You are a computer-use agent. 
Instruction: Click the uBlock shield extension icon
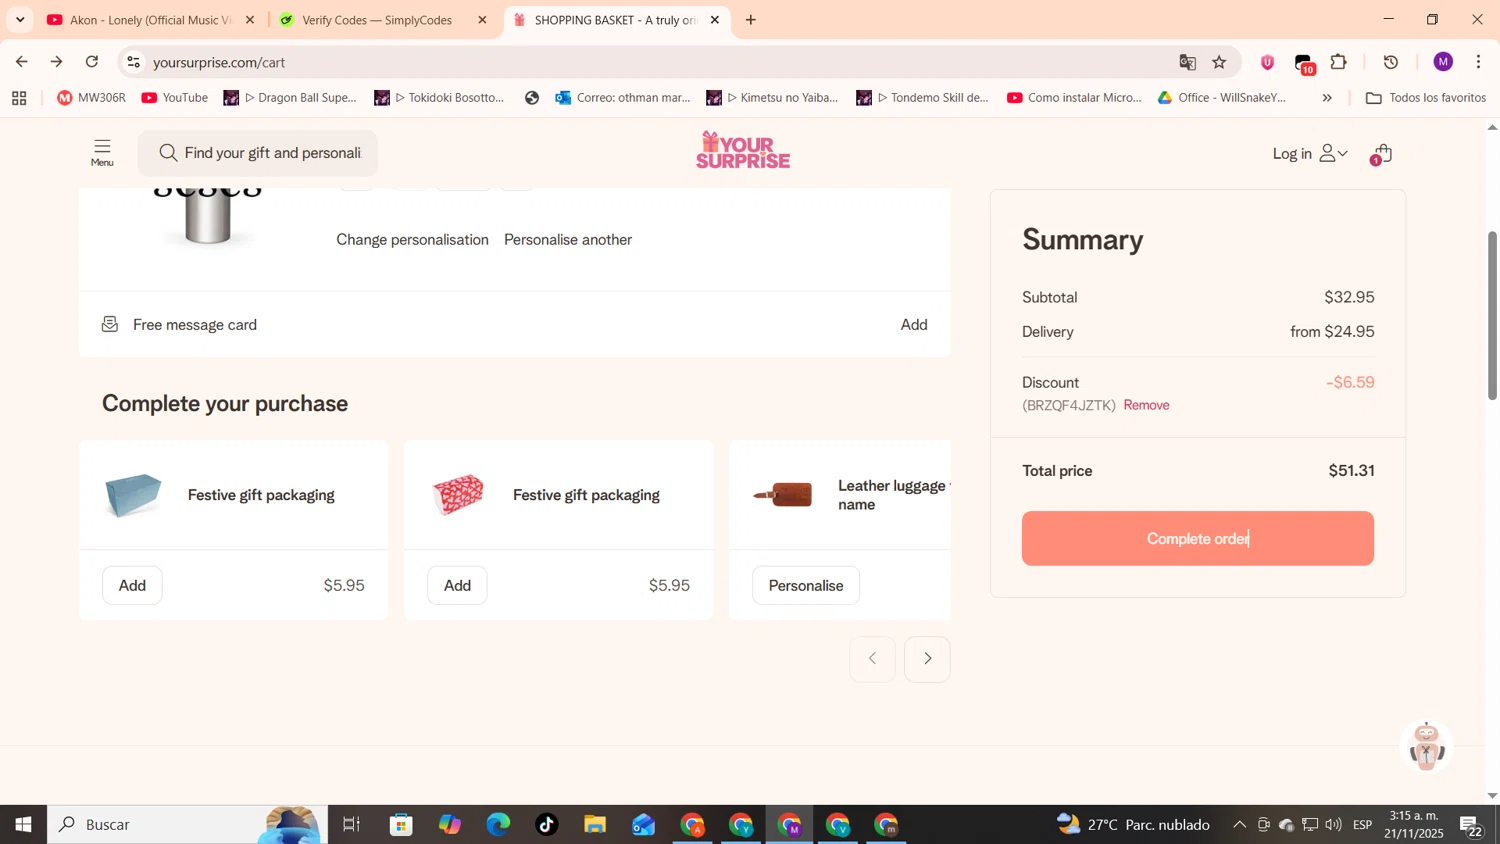1267,62
